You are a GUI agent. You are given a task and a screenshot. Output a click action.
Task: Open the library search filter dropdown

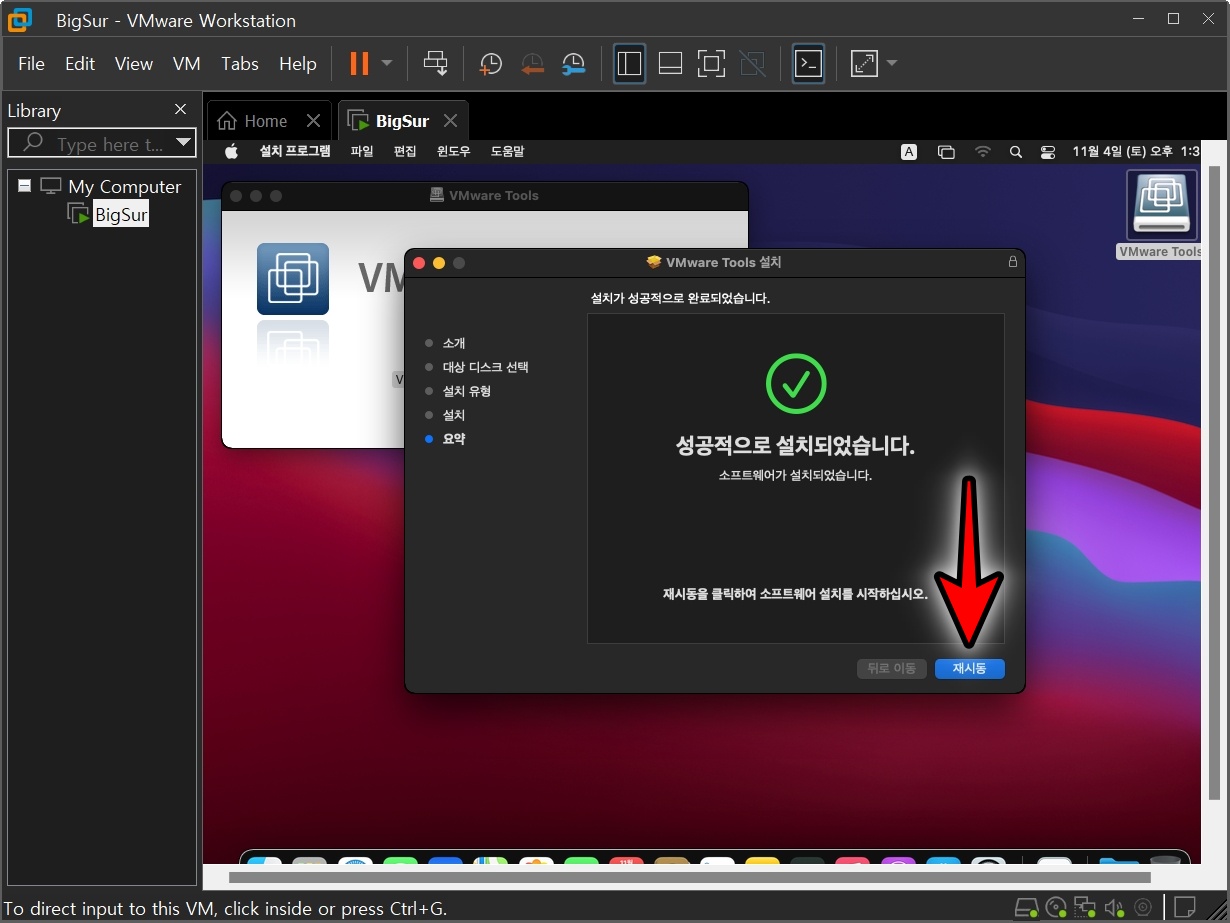coord(183,143)
